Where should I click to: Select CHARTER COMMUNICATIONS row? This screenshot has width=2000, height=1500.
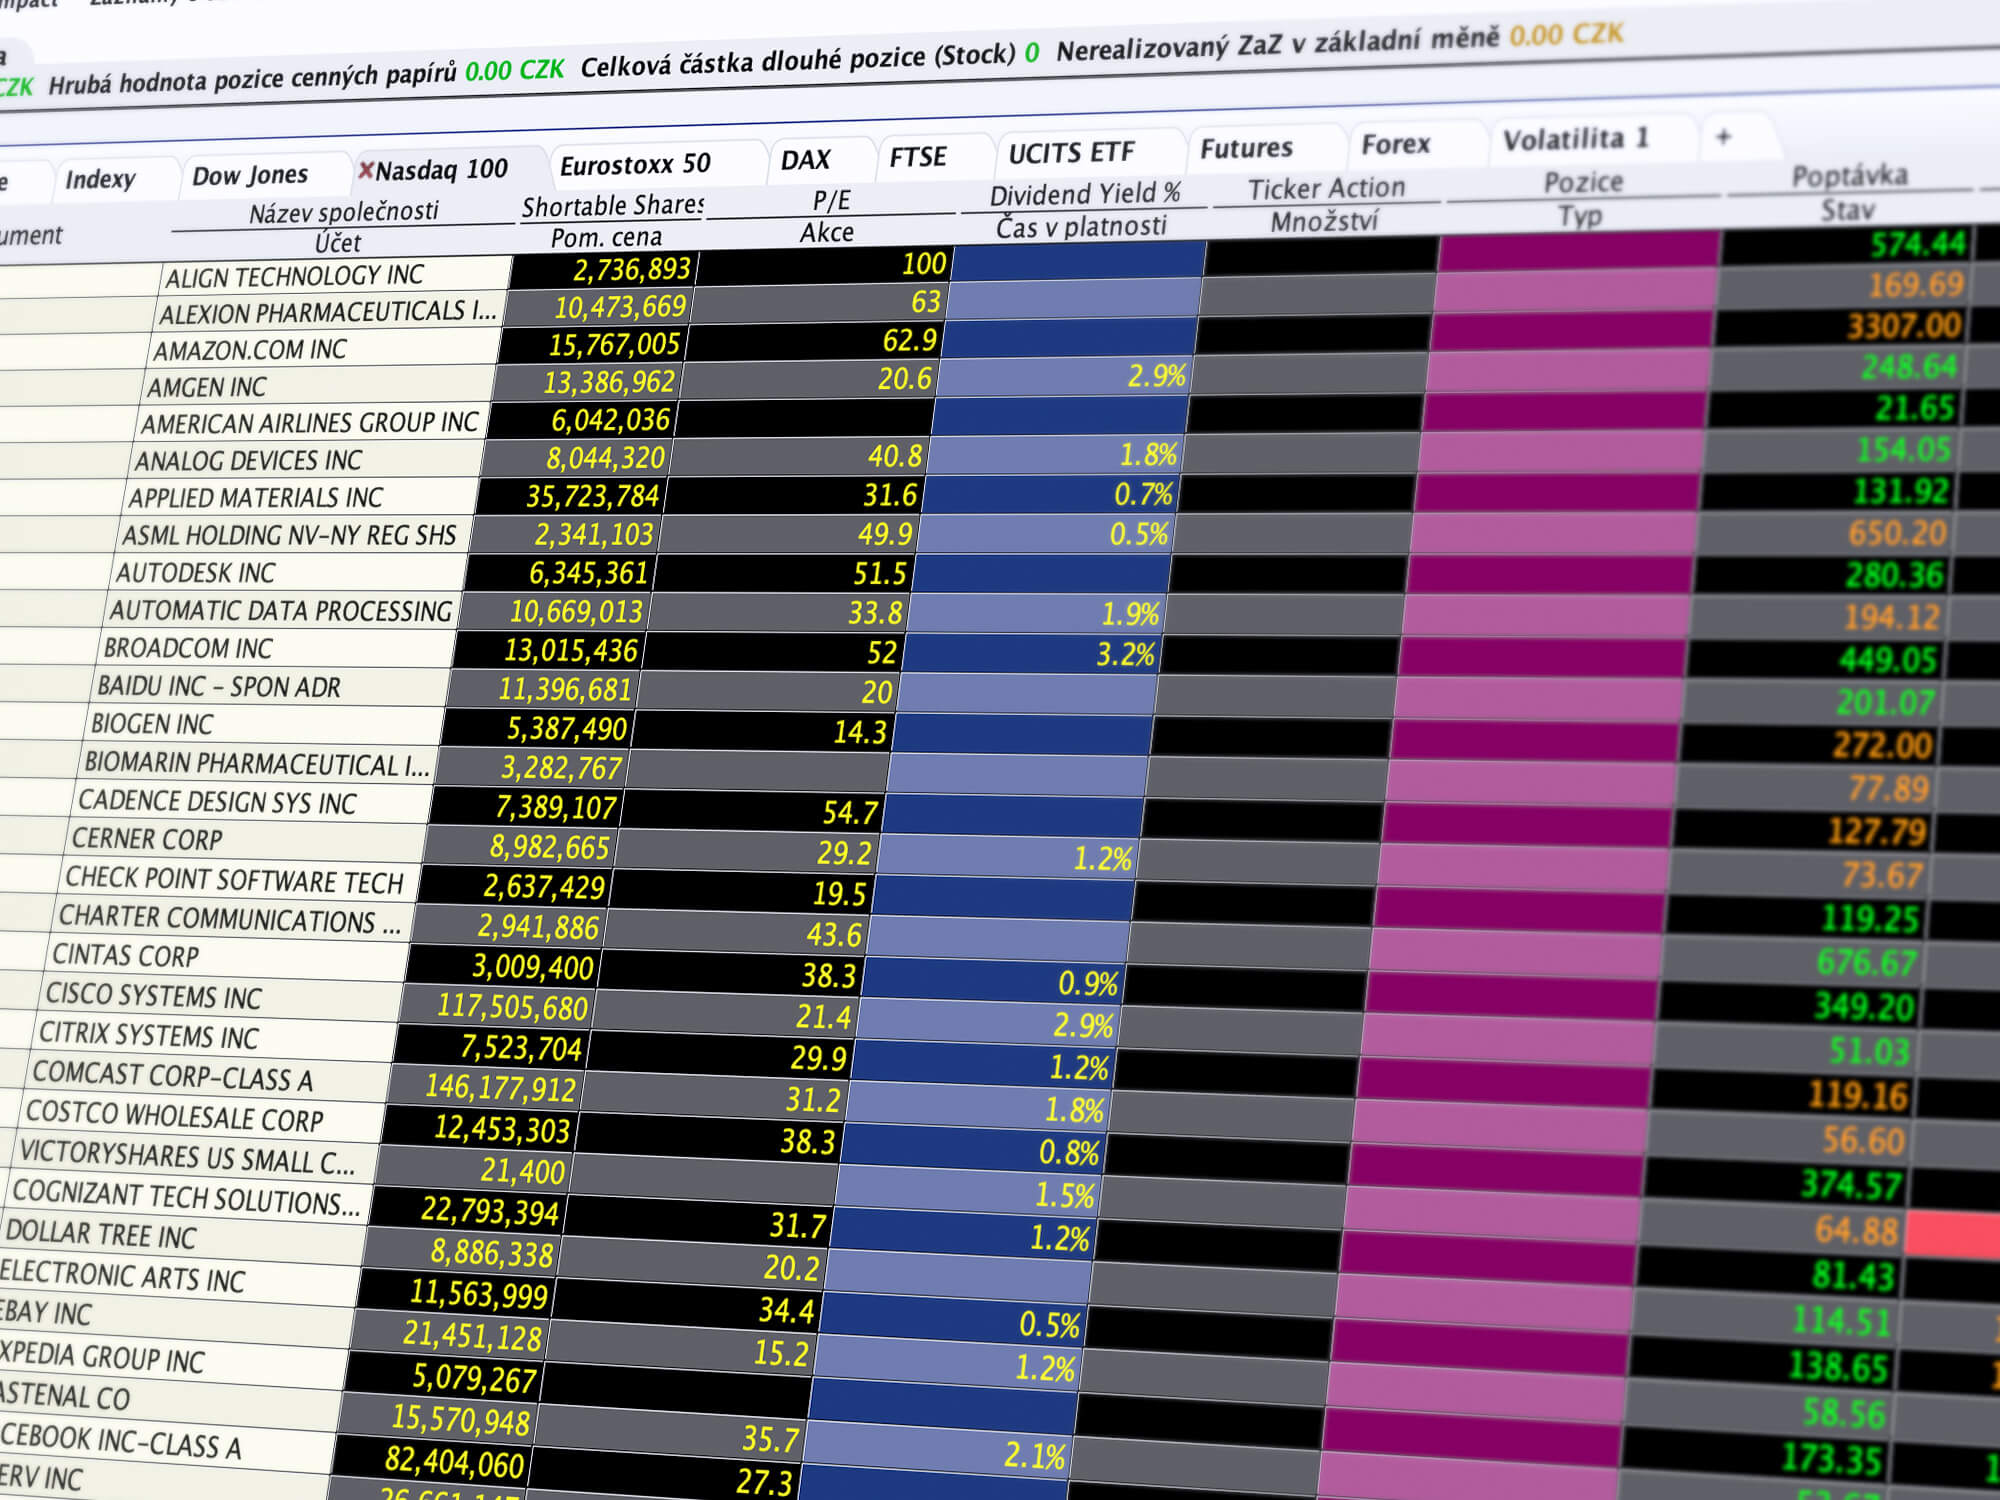(230, 919)
